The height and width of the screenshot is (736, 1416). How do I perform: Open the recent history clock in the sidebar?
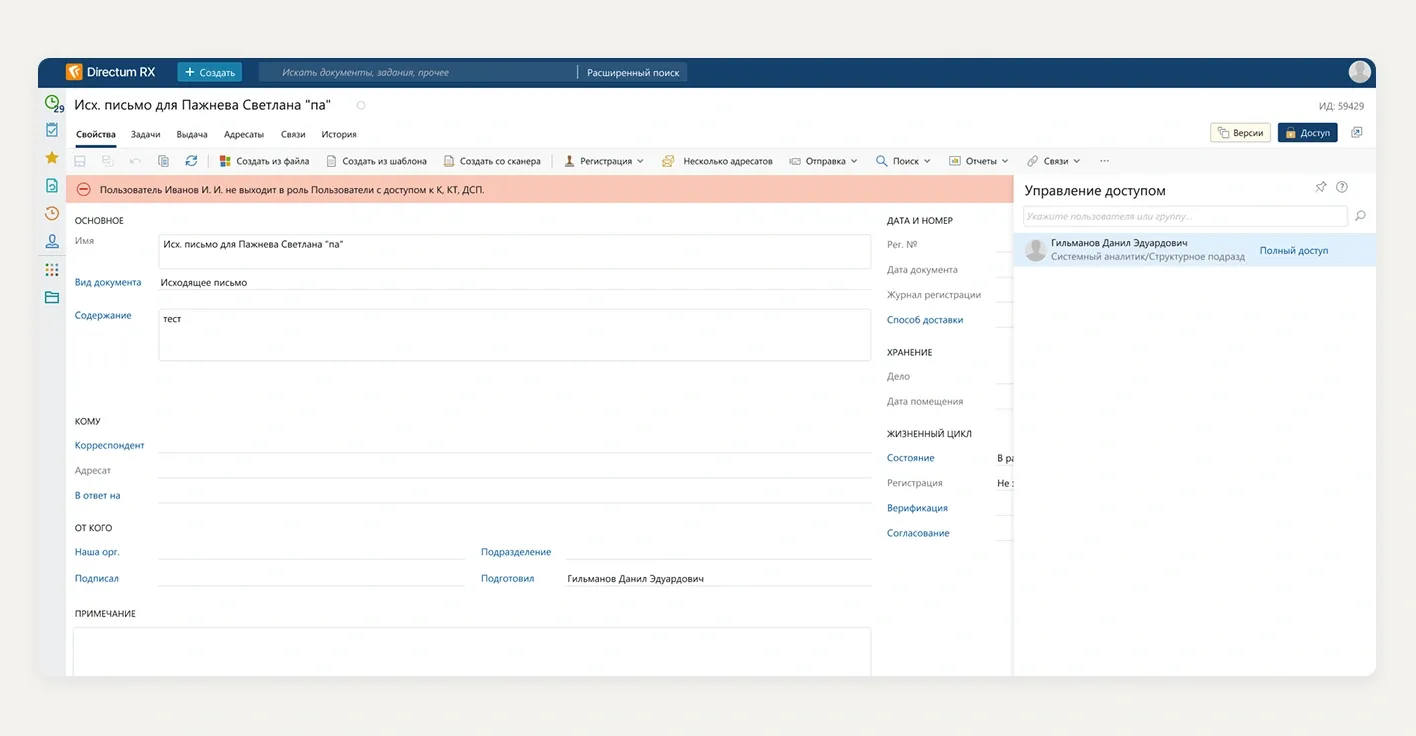(x=52, y=213)
